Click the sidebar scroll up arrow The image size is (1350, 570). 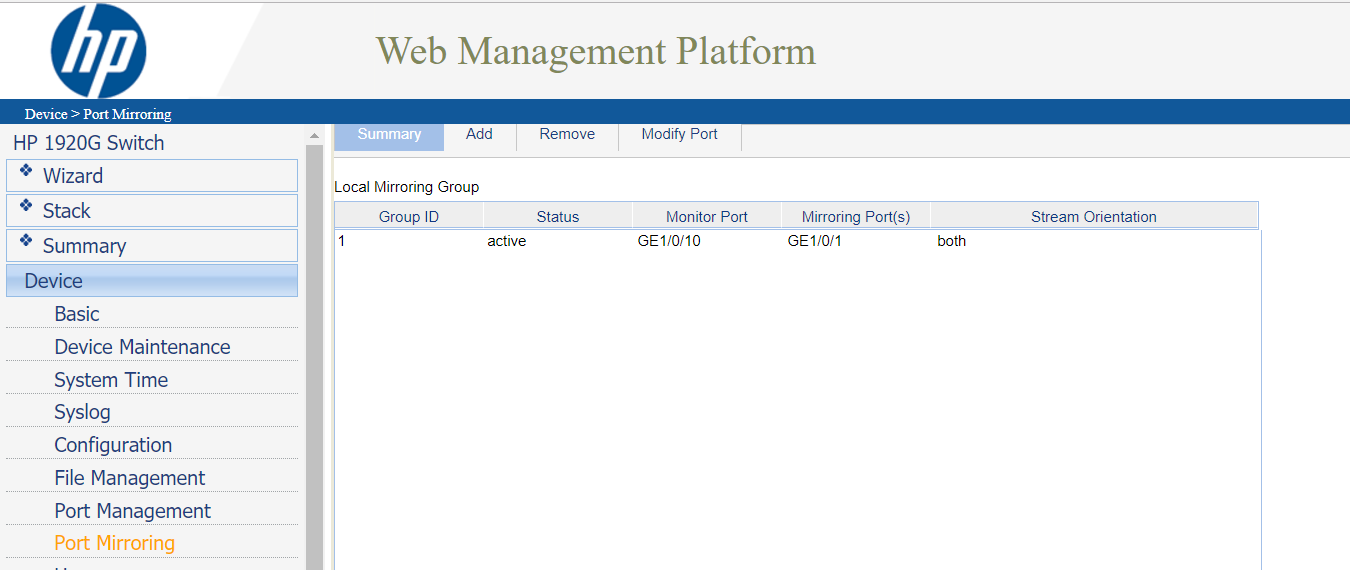(x=314, y=136)
